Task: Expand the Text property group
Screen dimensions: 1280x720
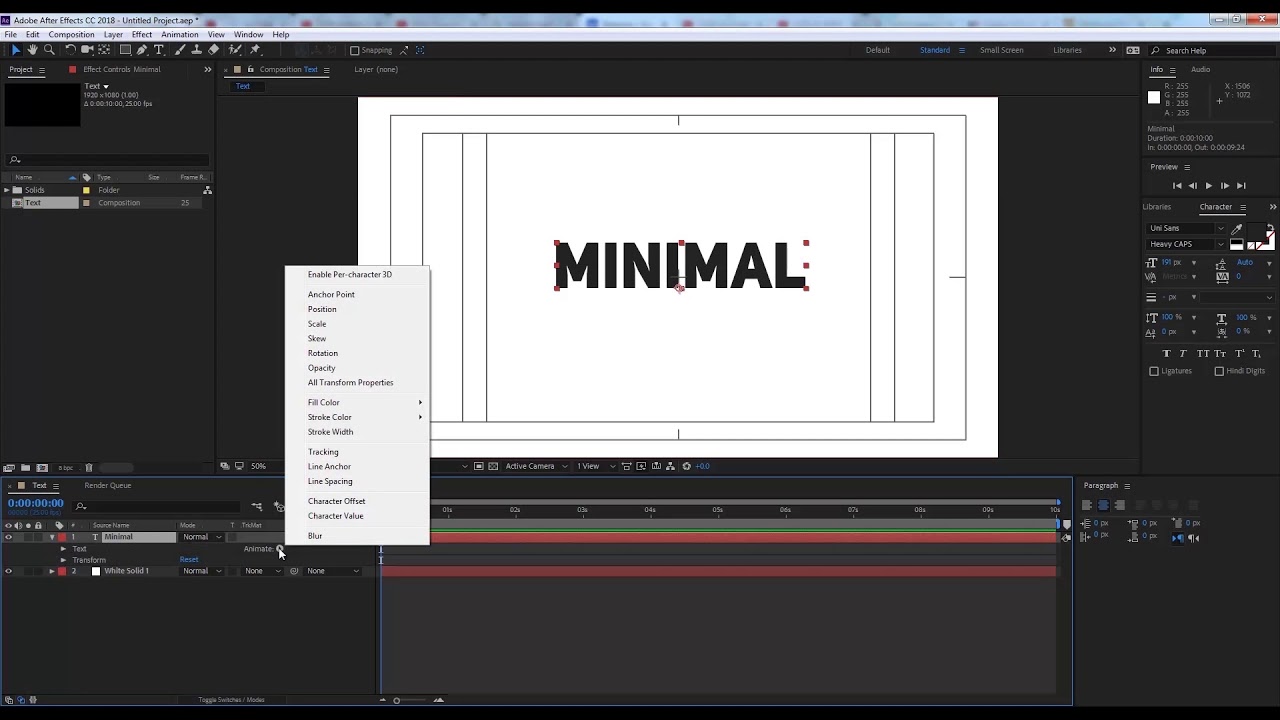Action: 63,549
